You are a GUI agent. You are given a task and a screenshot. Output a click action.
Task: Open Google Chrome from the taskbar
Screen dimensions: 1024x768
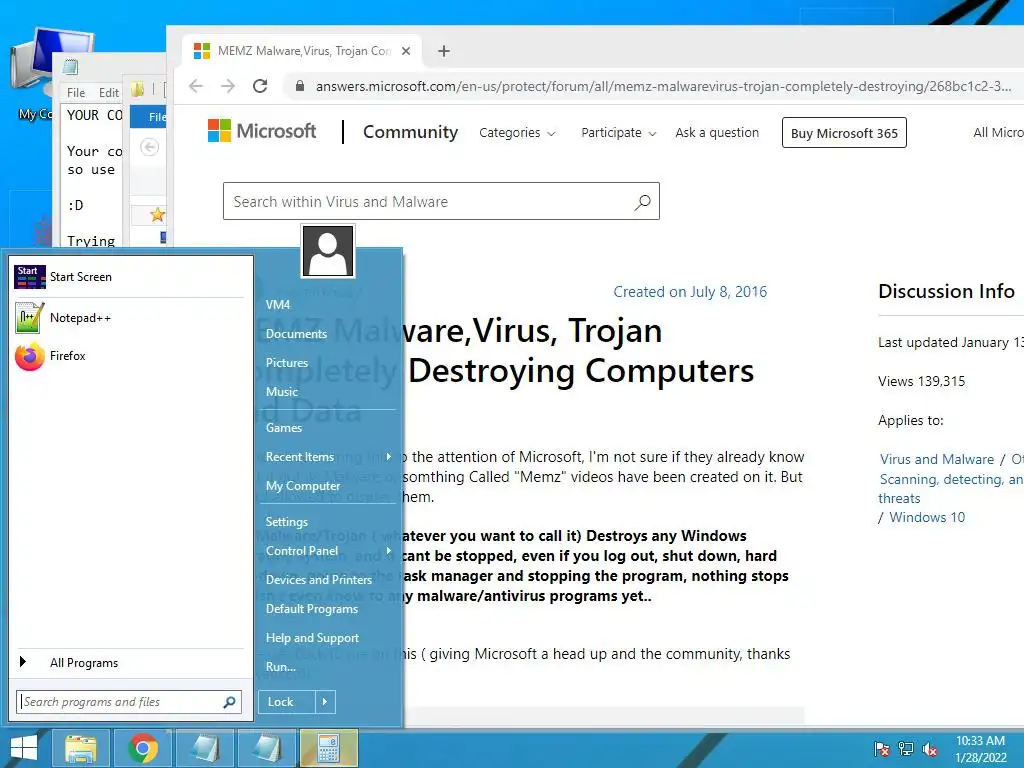tap(143, 748)
